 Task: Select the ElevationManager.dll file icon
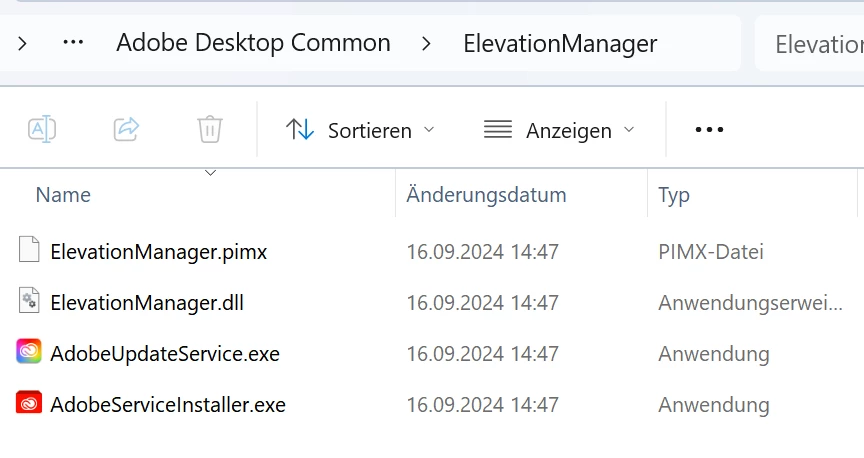click(29, 300)
